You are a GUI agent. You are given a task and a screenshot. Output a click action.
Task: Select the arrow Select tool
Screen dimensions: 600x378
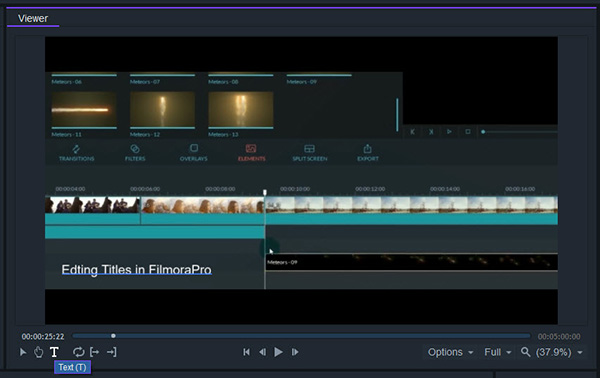[23, 352]
